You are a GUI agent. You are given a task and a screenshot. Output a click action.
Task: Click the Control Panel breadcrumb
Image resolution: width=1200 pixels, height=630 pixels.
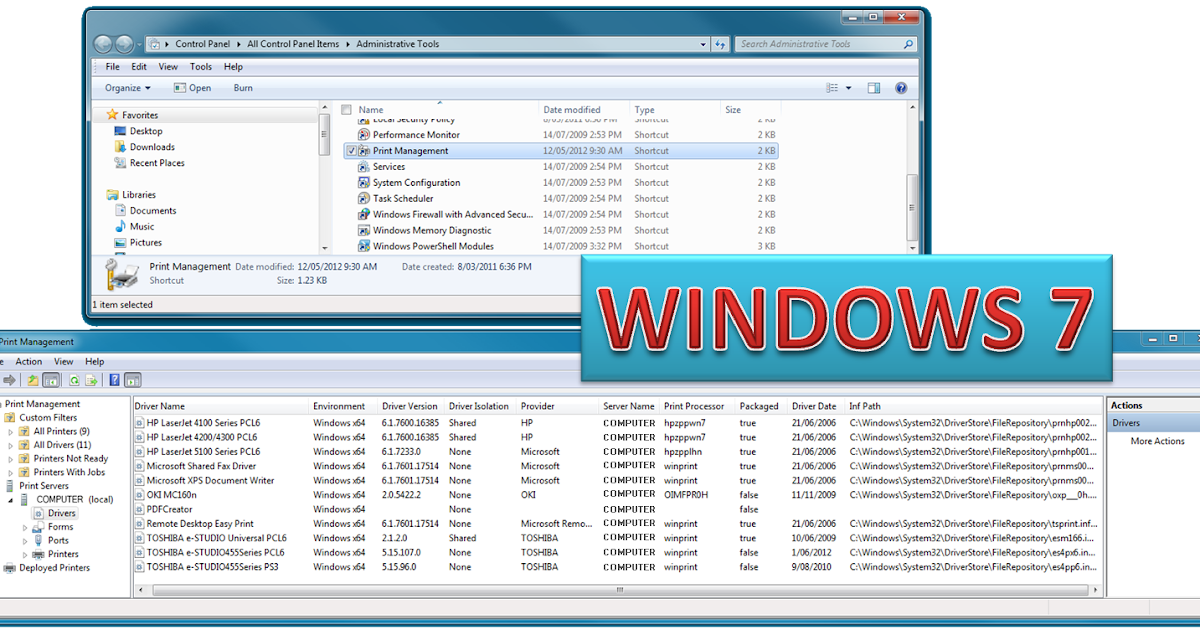(x=205, y=44)
